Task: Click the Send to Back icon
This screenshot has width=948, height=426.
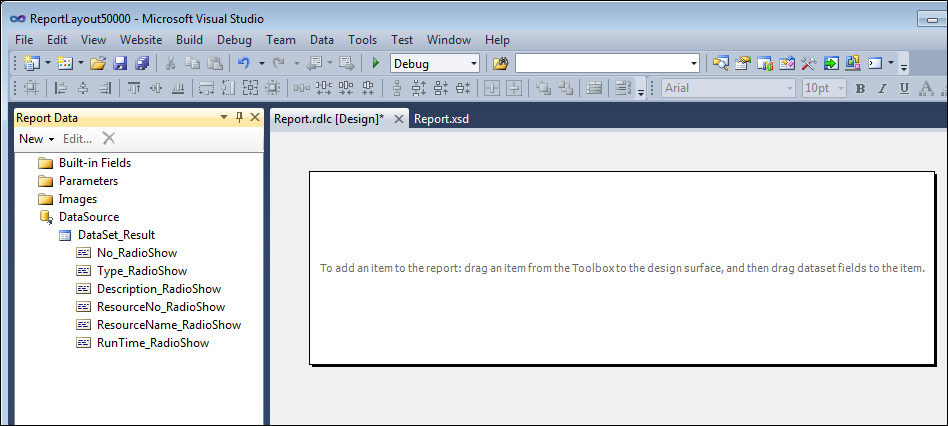Action: [565, 88]
